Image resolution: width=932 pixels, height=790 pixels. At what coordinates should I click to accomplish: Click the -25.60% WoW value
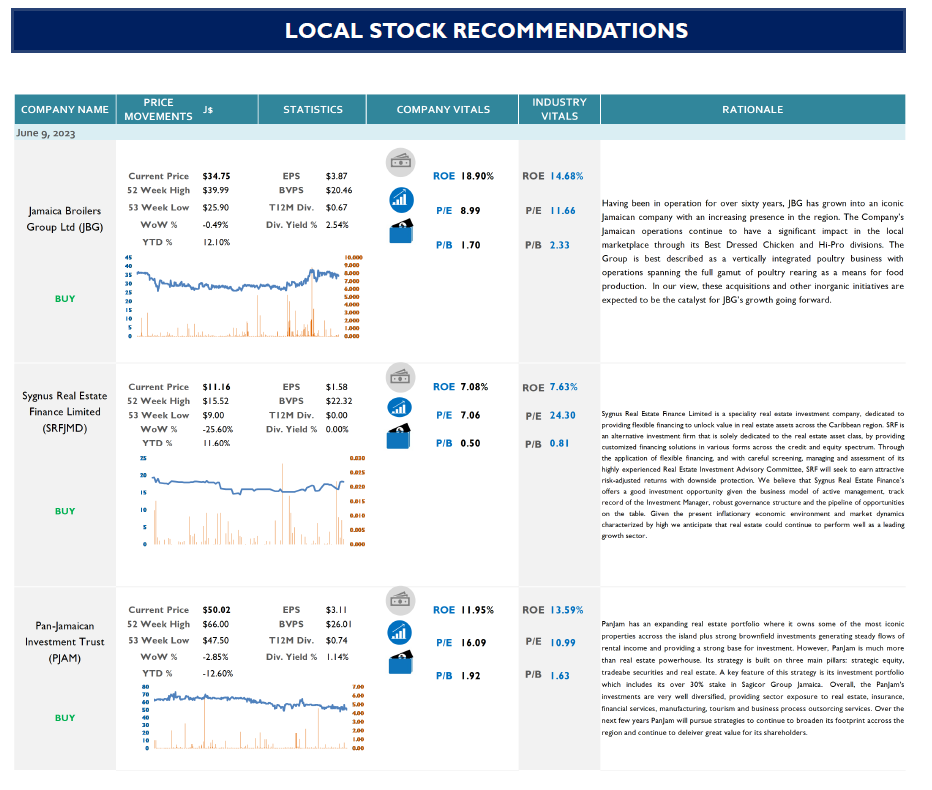click(x=218, y=429)
